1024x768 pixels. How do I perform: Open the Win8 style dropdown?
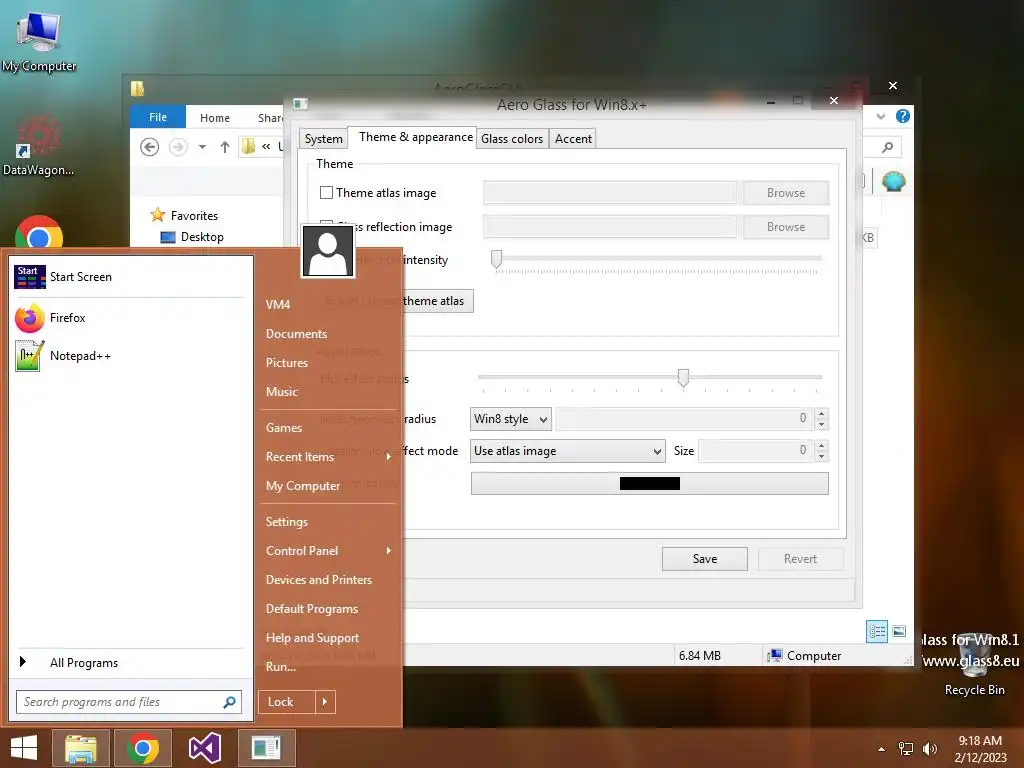tap(510, 419)
